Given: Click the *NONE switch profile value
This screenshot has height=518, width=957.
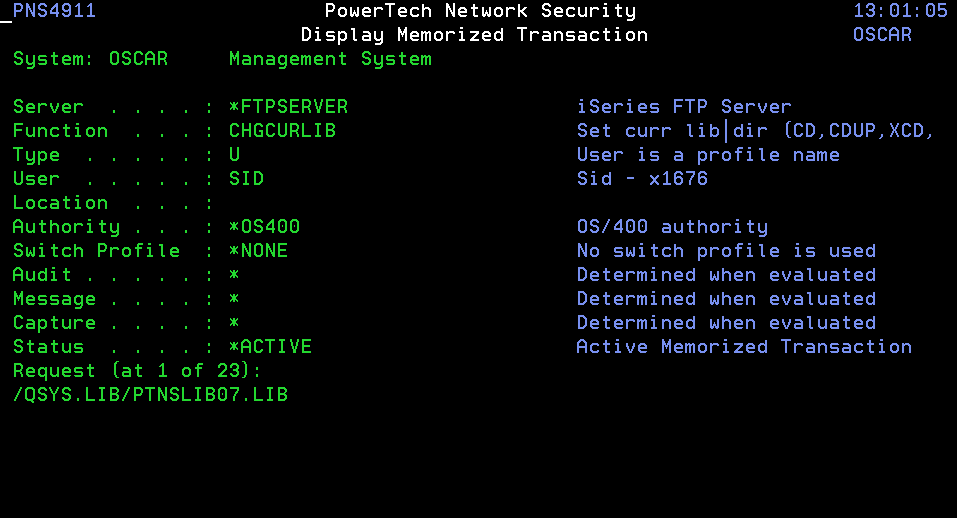Looking at the screenshot, I should coord(258,251).
